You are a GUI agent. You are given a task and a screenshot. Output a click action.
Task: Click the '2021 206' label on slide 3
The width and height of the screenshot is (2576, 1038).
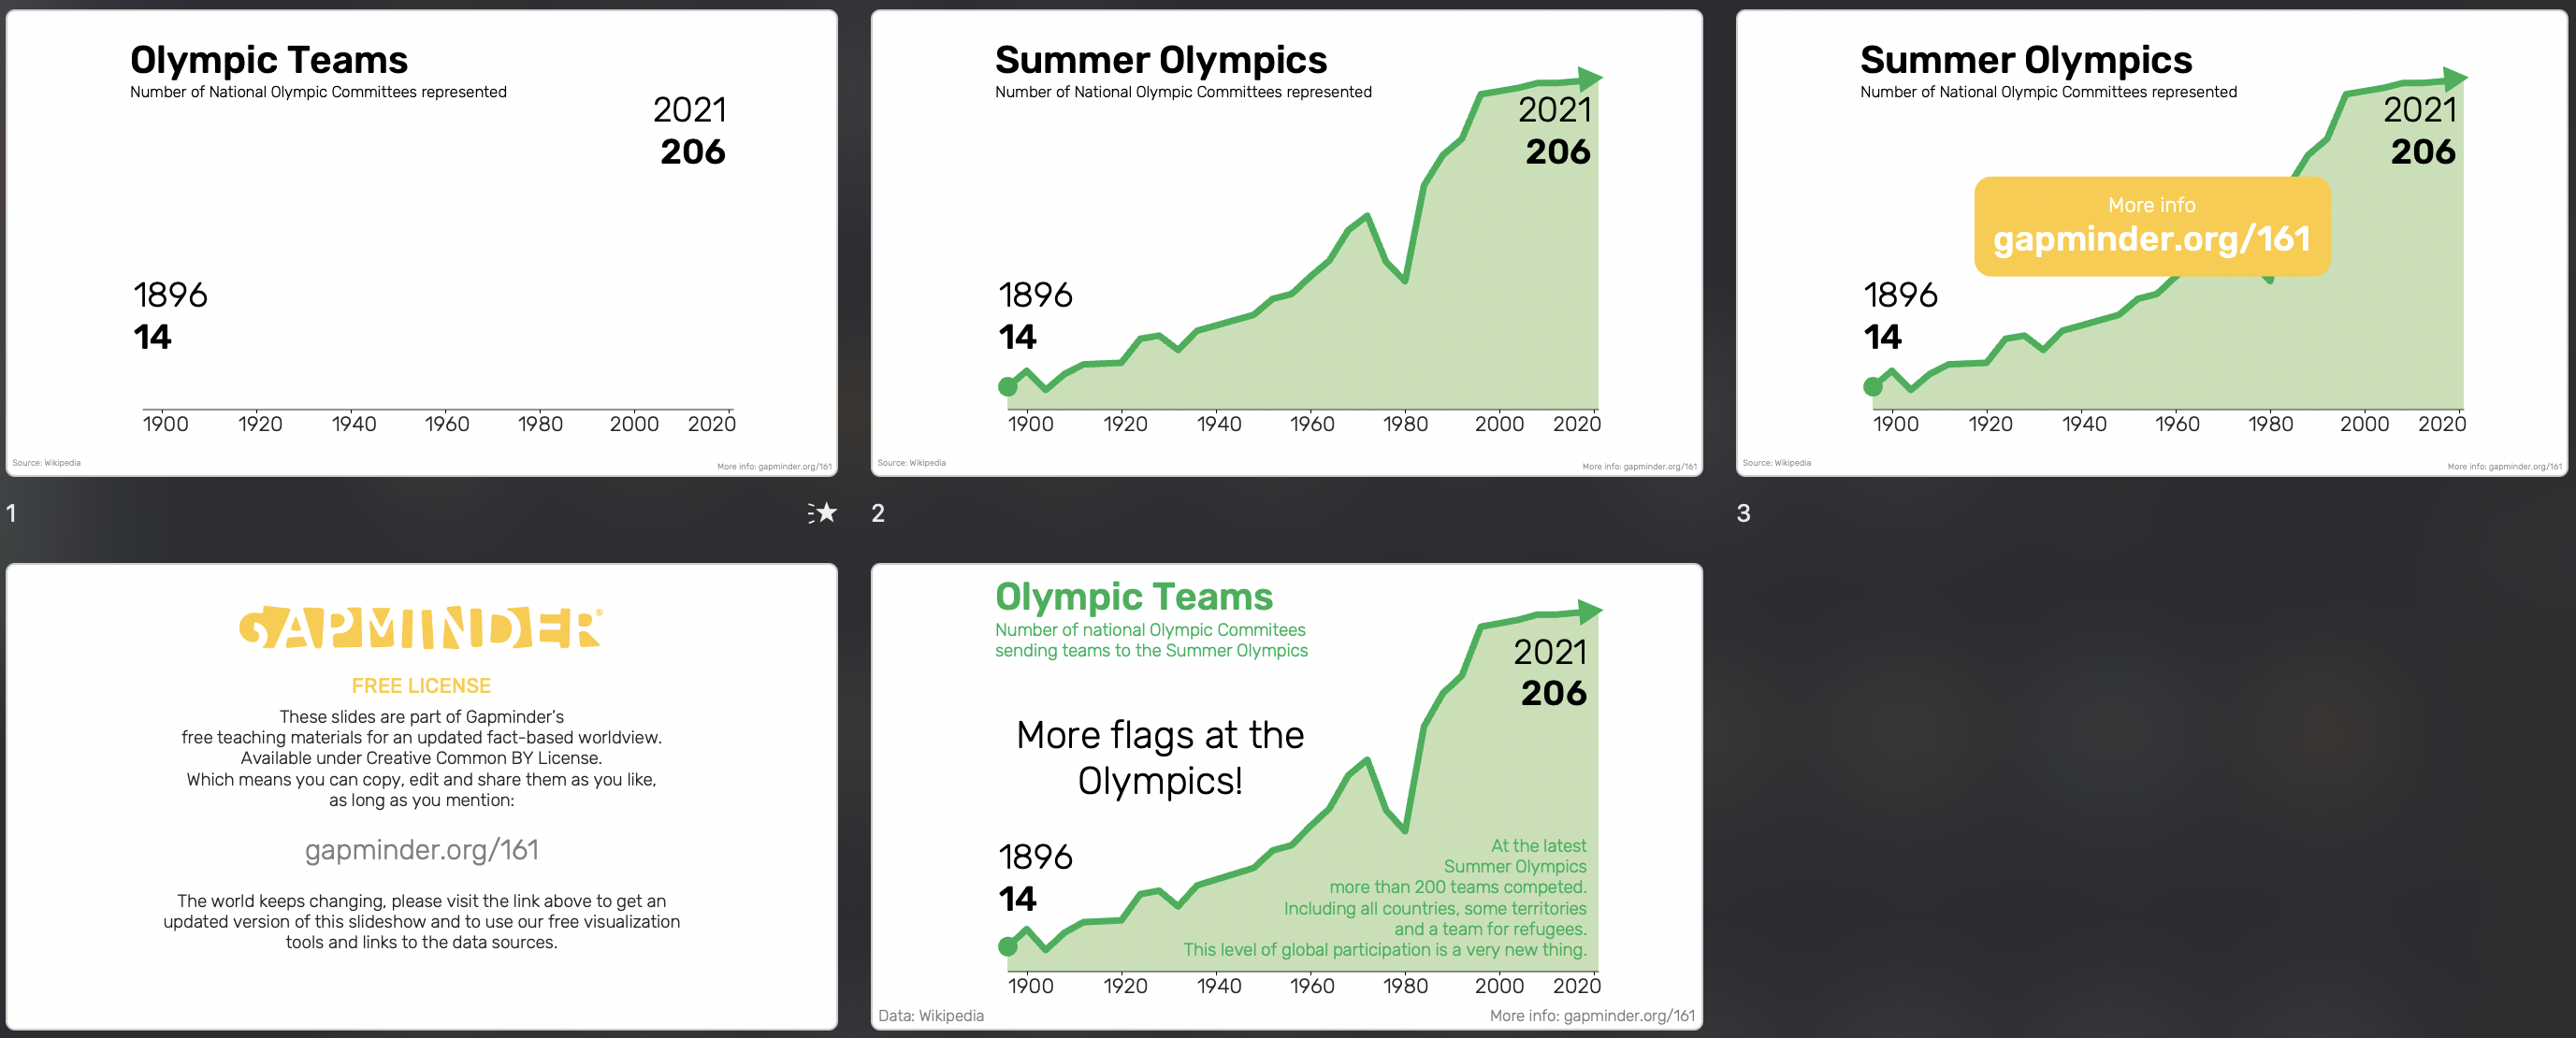click(2420, 130)
